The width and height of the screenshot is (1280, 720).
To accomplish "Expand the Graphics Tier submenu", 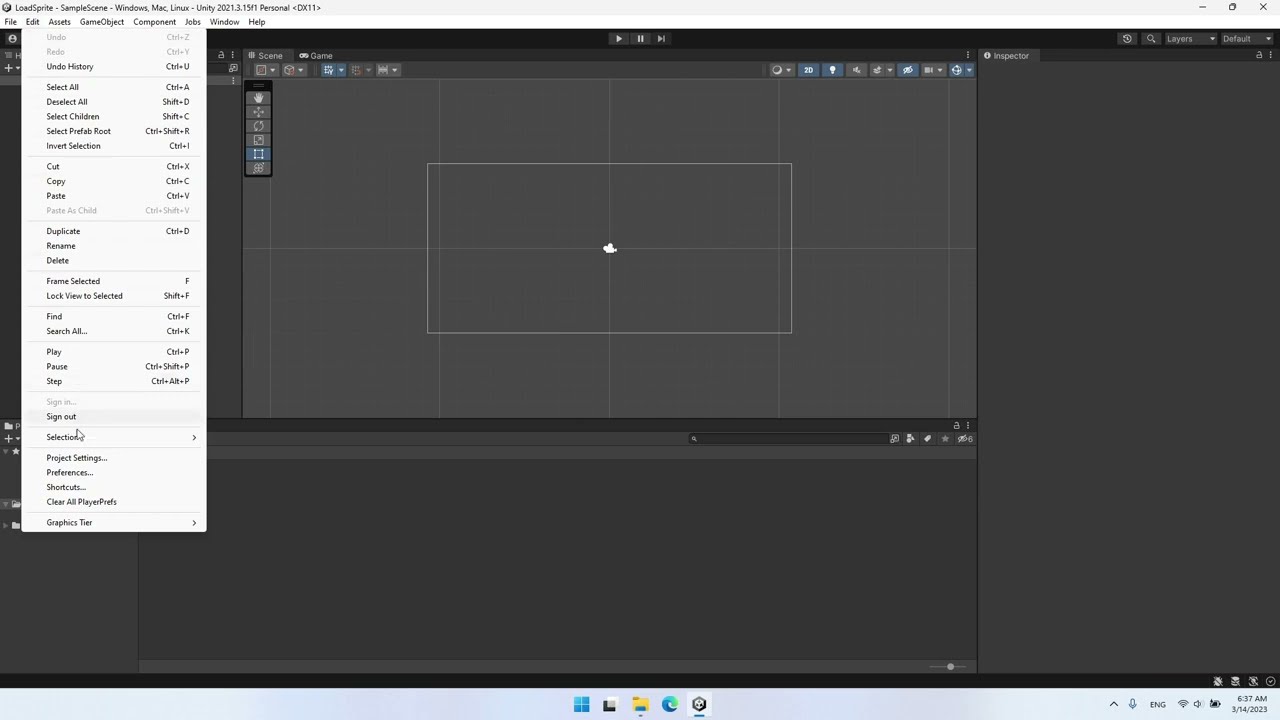I will 114,523.
